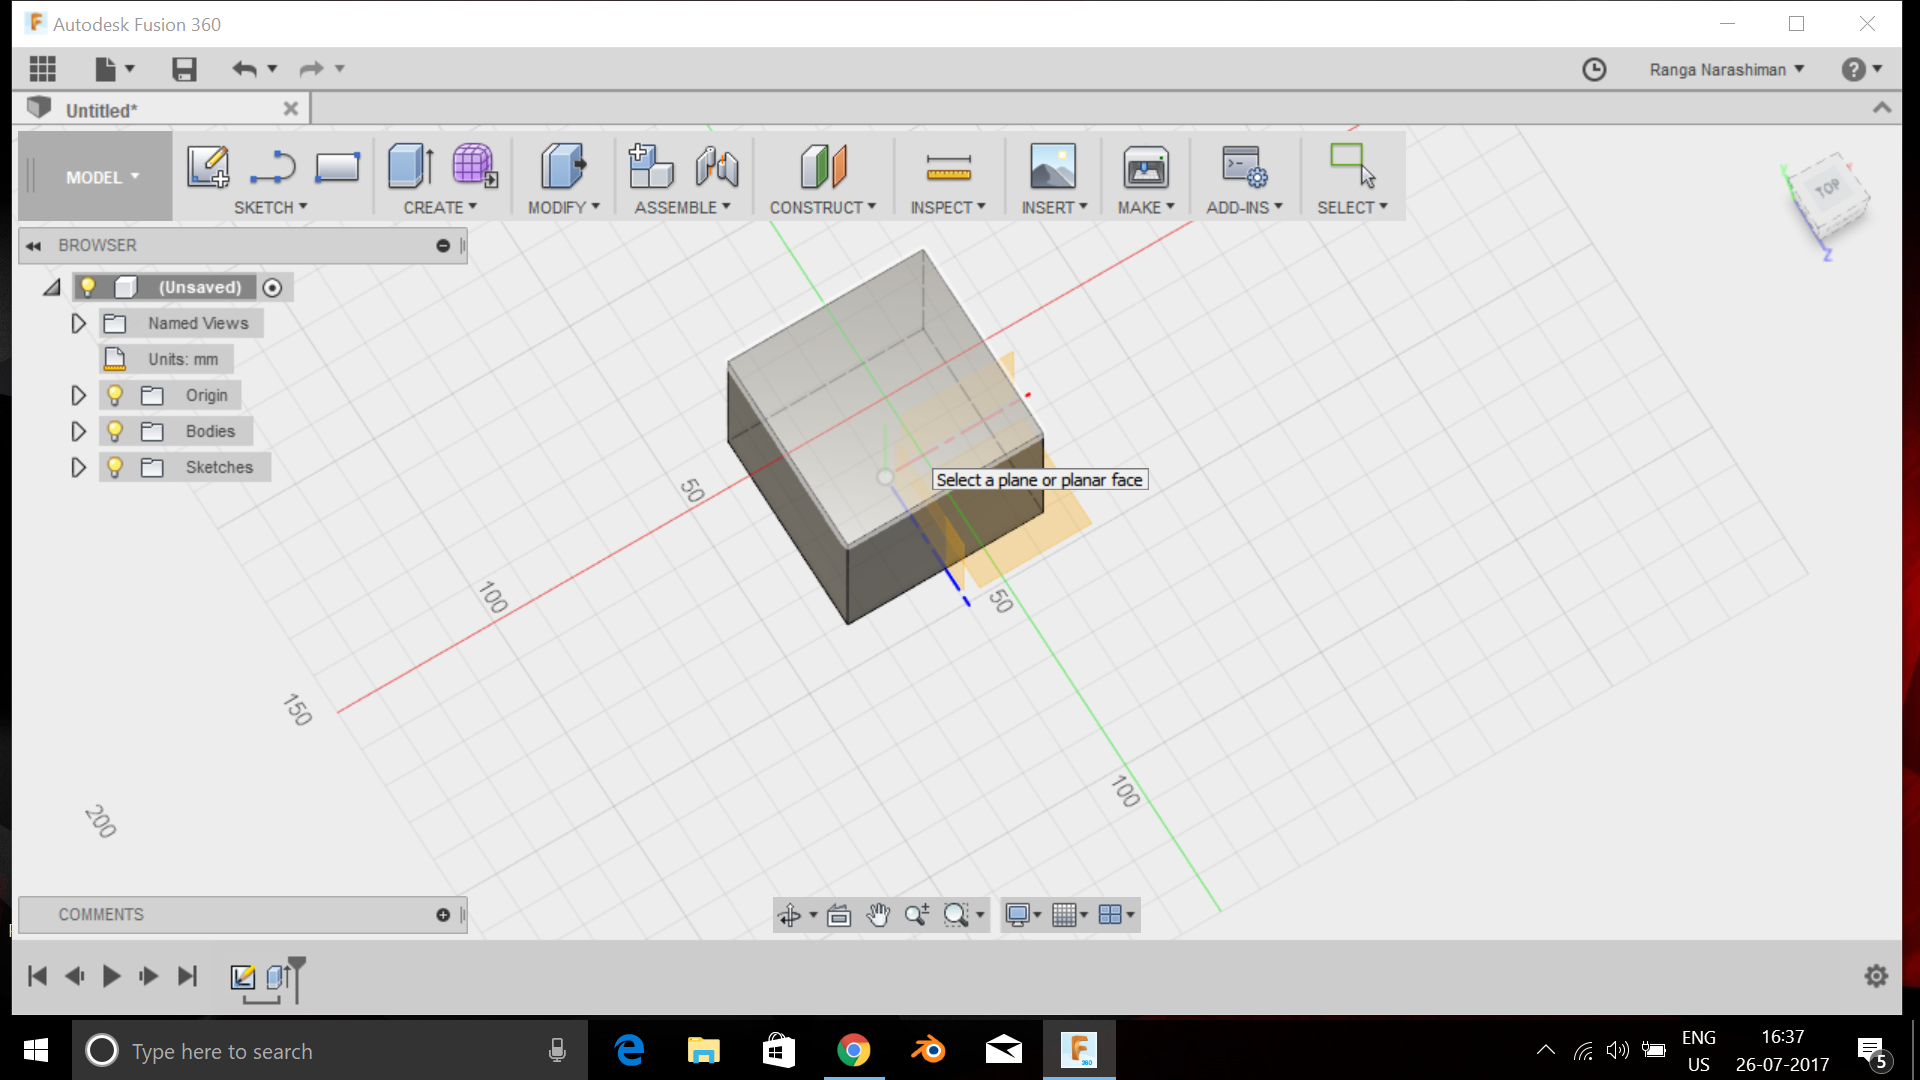1920x1080 pixels.
Task: Click the Orbit navigation tool
Action: (790, 915)
